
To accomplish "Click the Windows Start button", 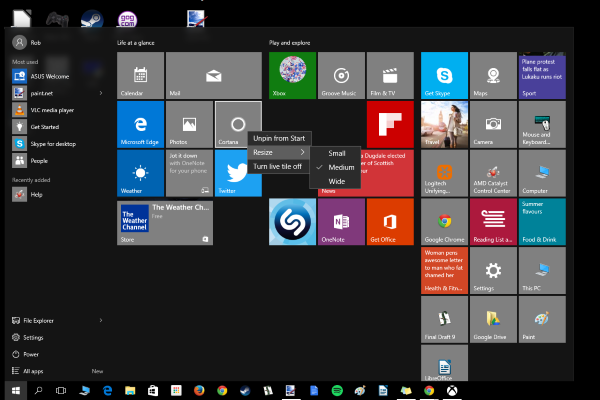I will click(x=16, y=390).
